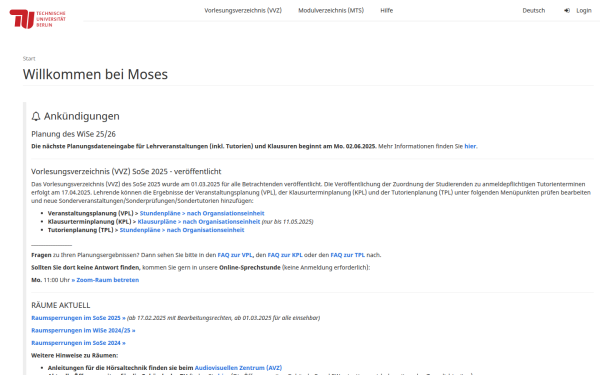Open the Vorlesungsverzeichnis (VVZ) menu
Image resolution: width=600 pixels, height=375 pixels.
point(243,10)
